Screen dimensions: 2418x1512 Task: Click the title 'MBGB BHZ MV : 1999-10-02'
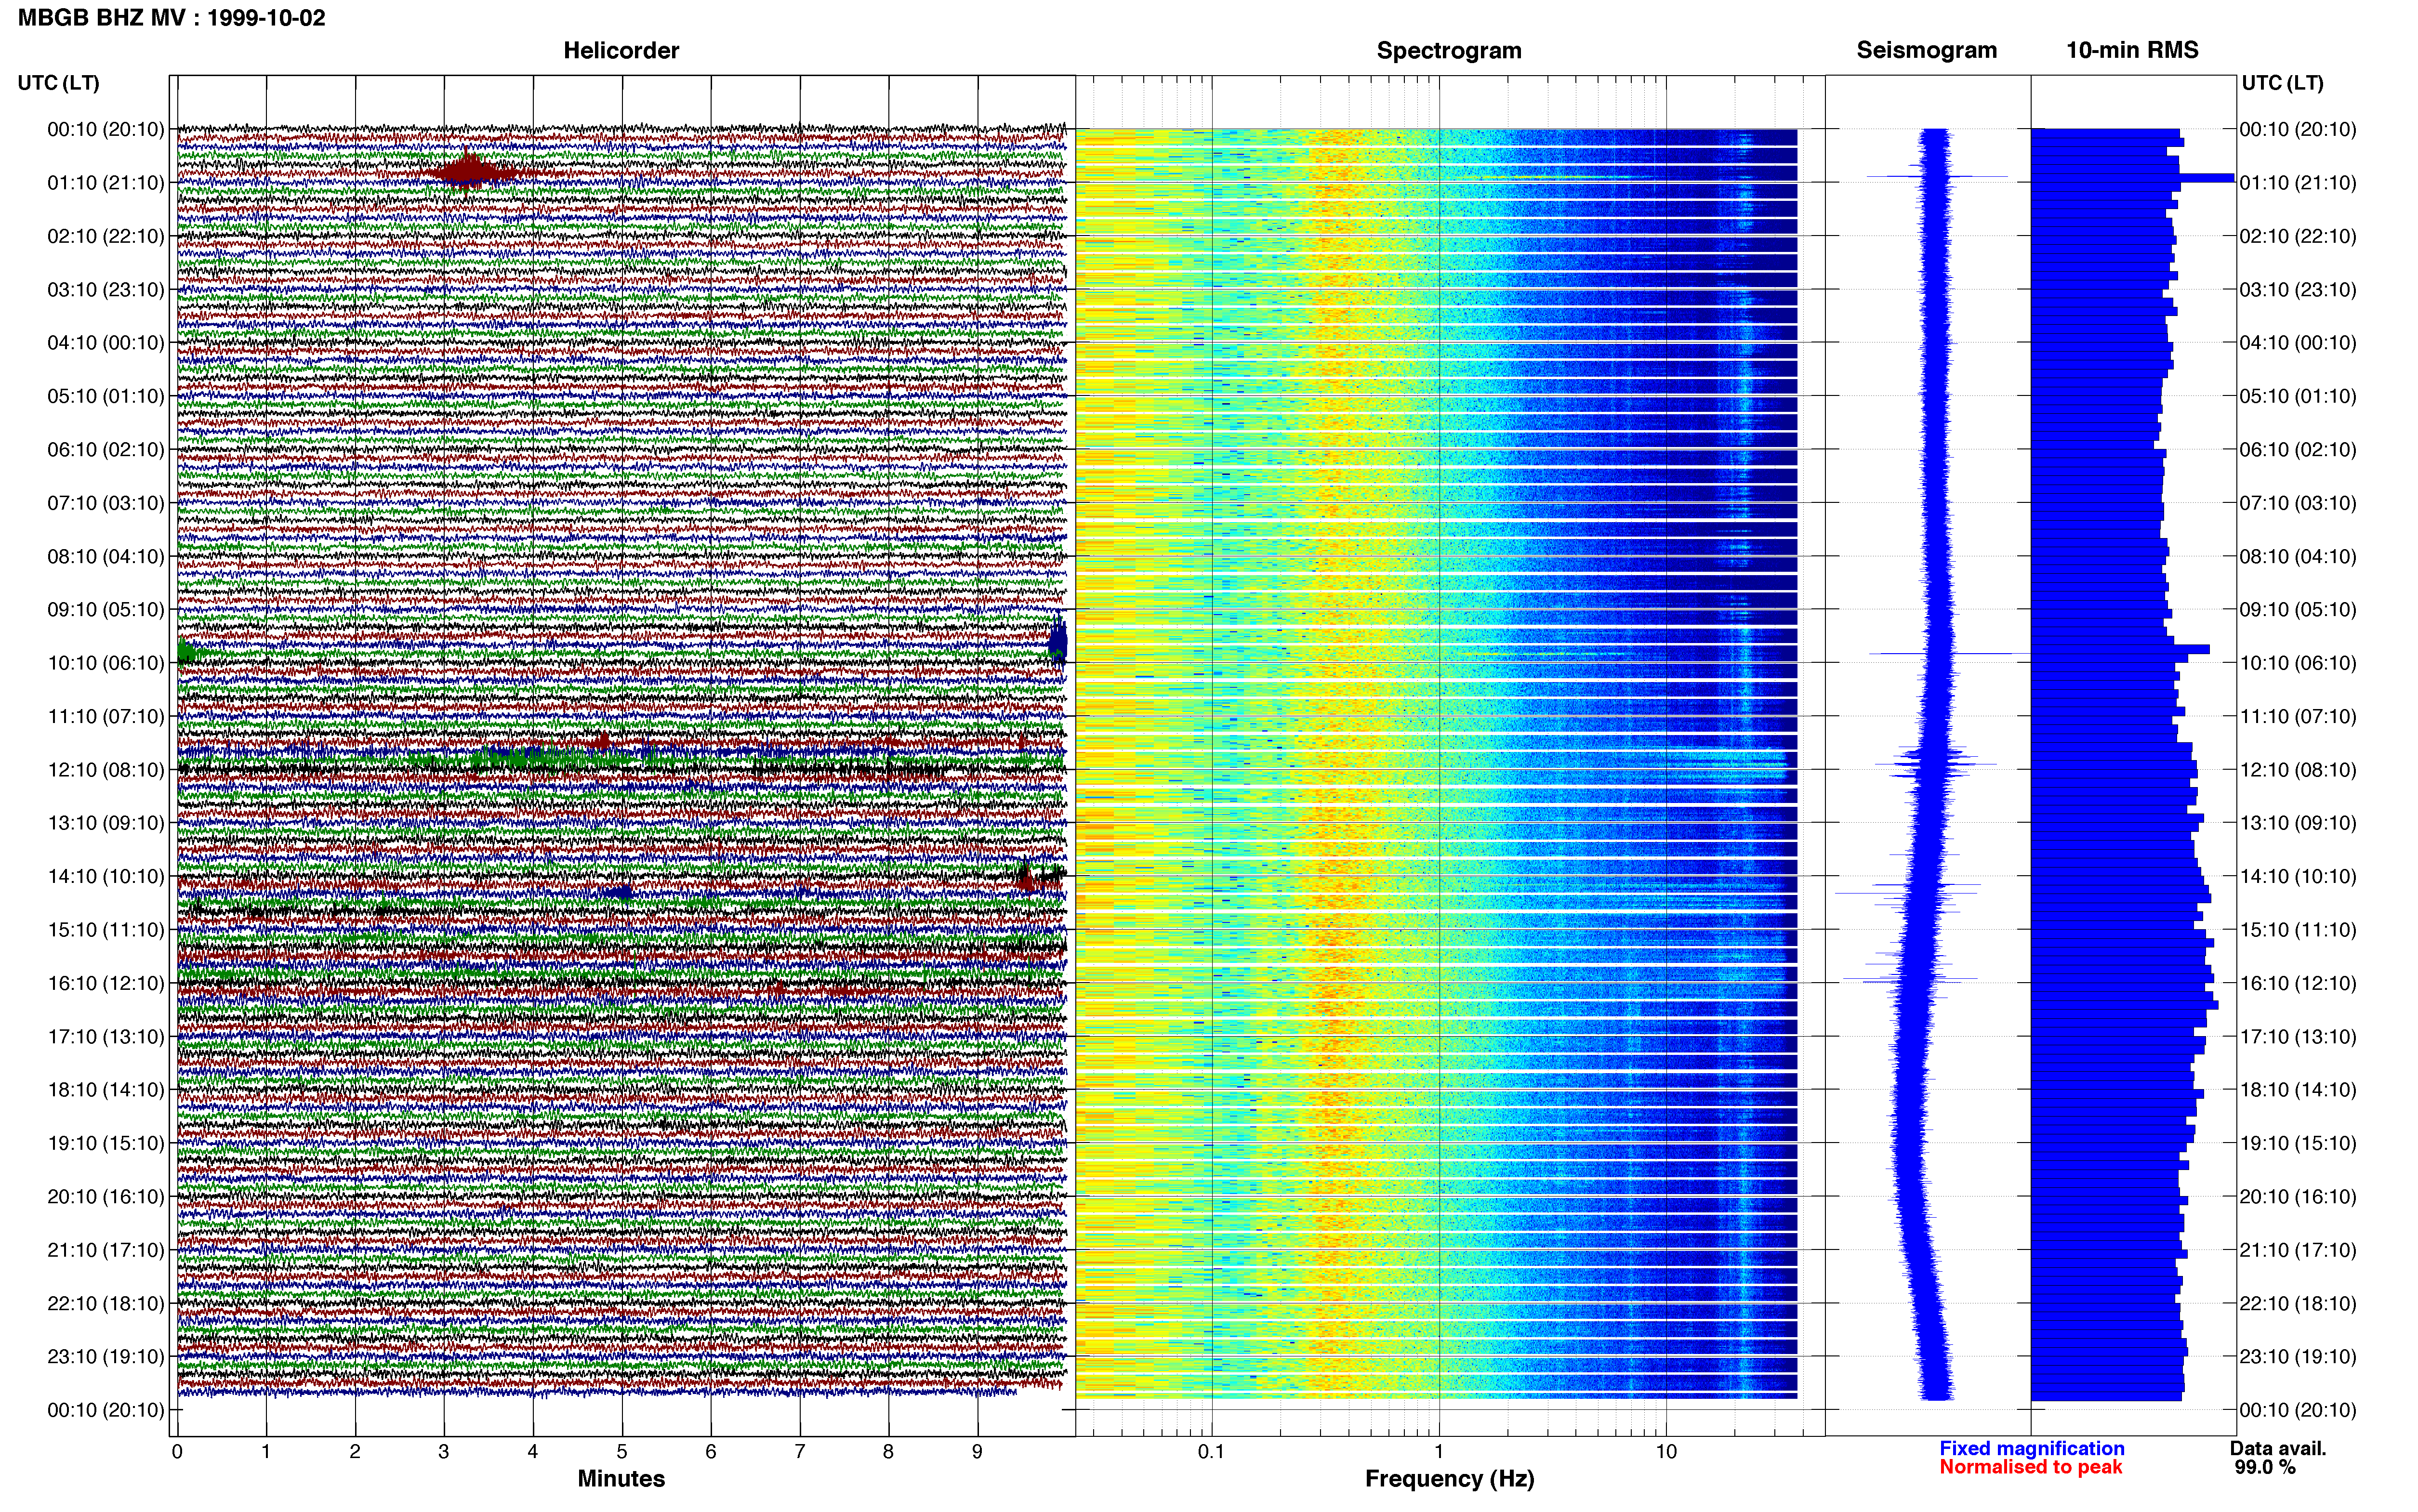(172, 18)
